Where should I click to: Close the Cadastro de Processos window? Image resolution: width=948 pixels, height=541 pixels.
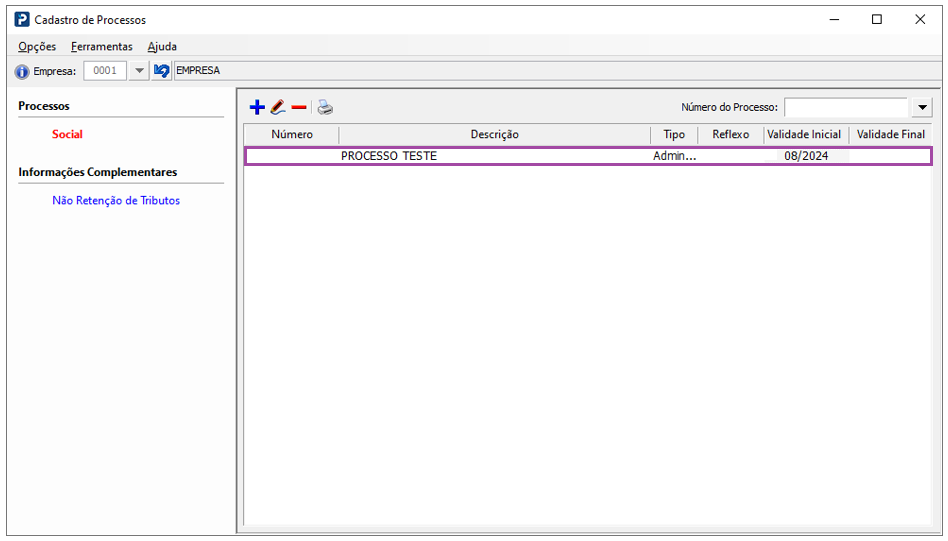(920, 19)
